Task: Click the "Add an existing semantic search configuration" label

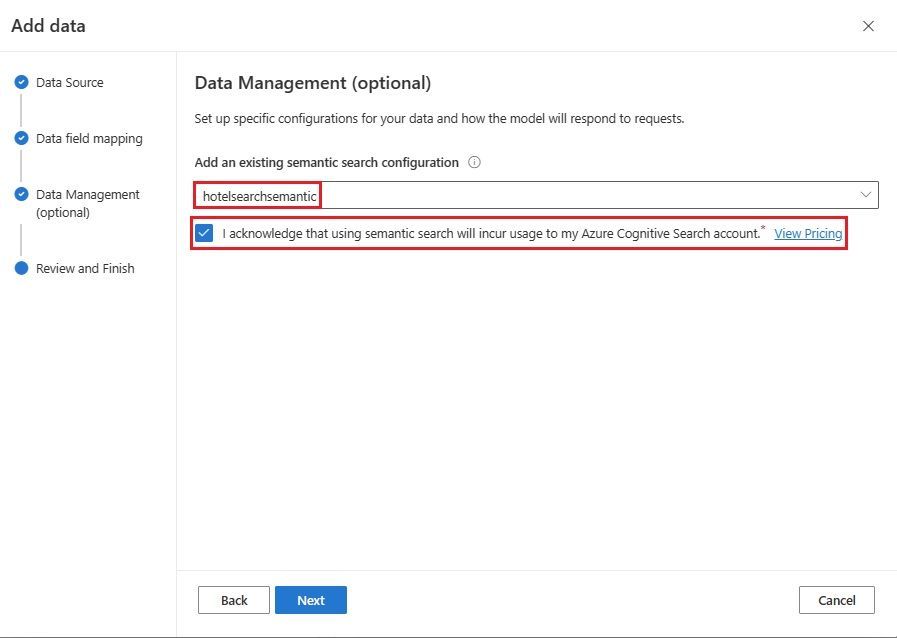Action: [x=326, y=162]
